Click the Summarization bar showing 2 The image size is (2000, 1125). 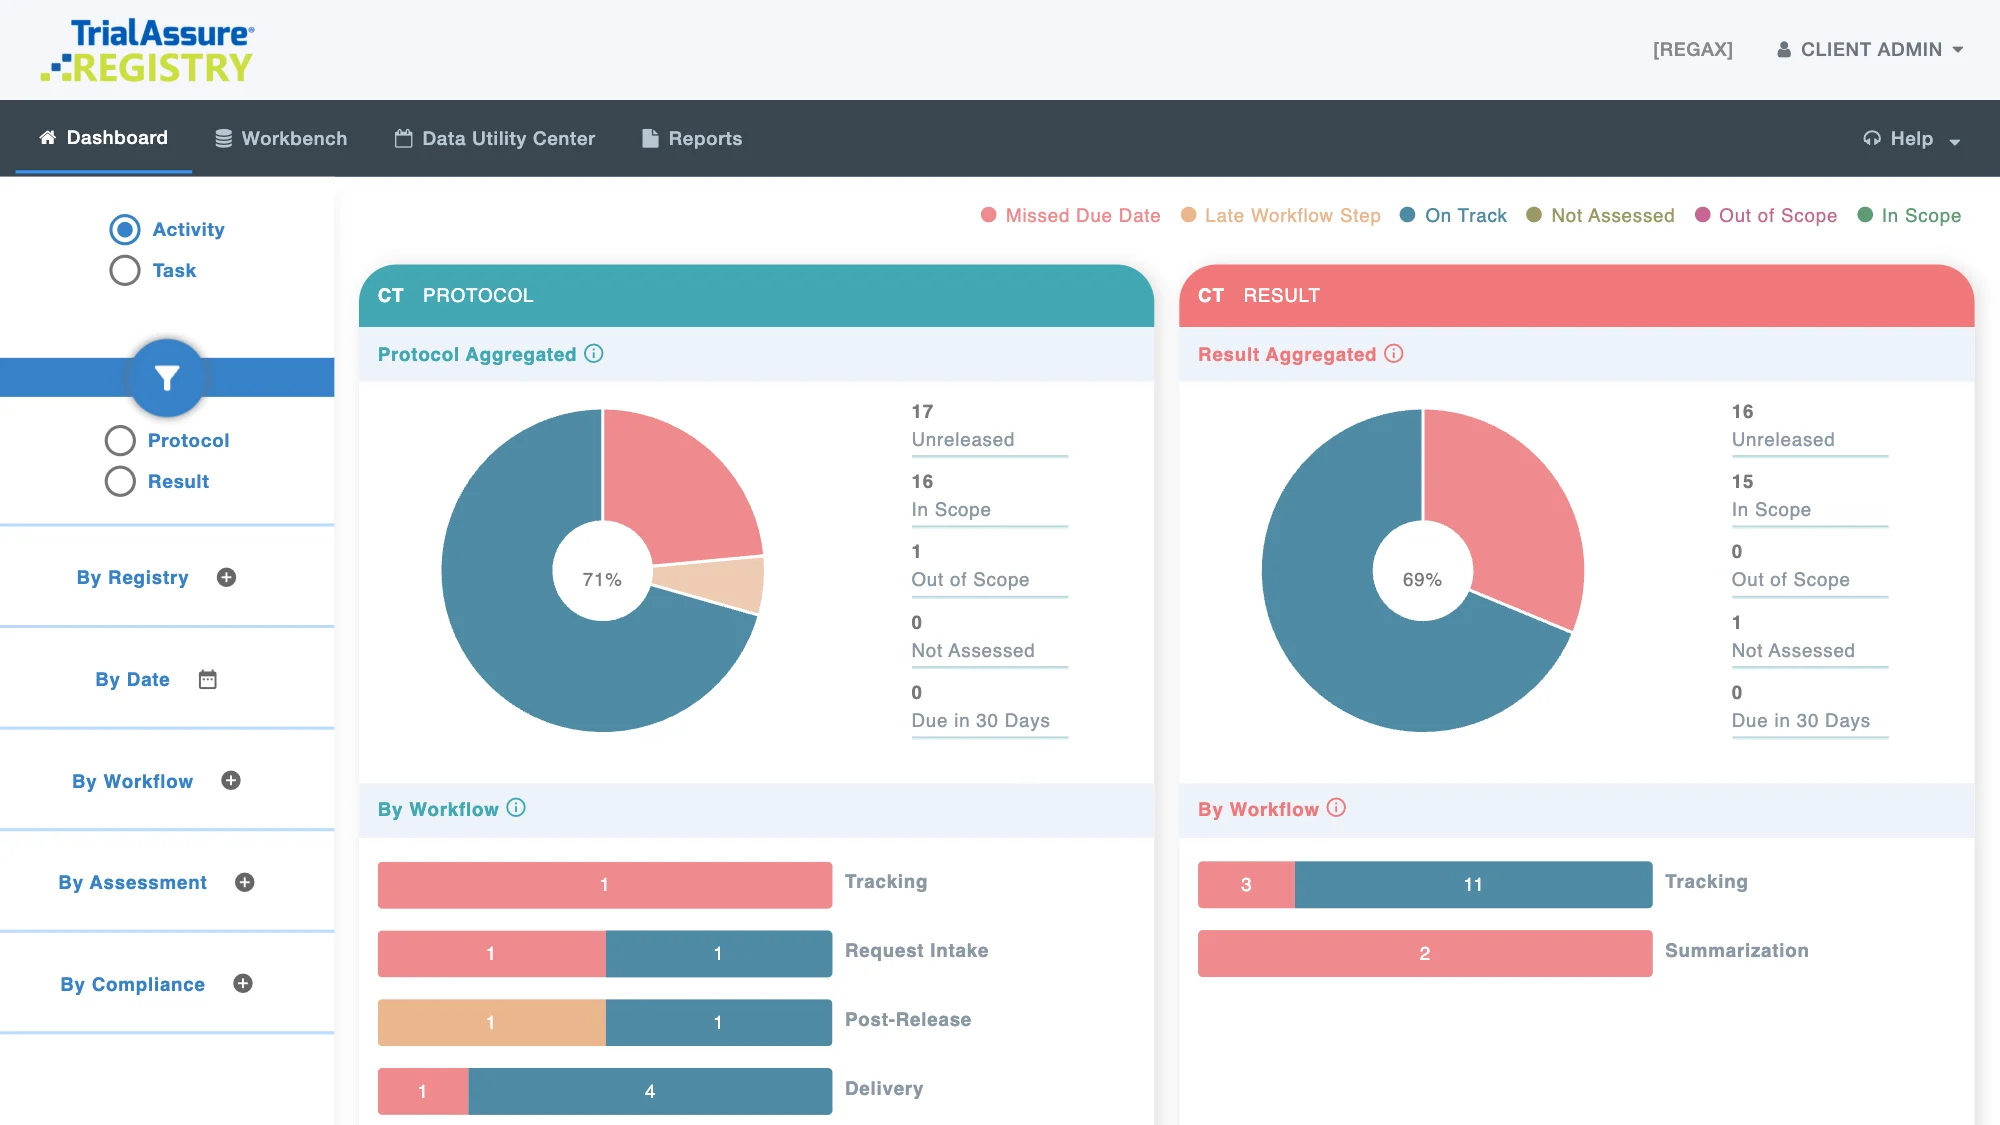pyautogui.click(x=1425, y=954)
